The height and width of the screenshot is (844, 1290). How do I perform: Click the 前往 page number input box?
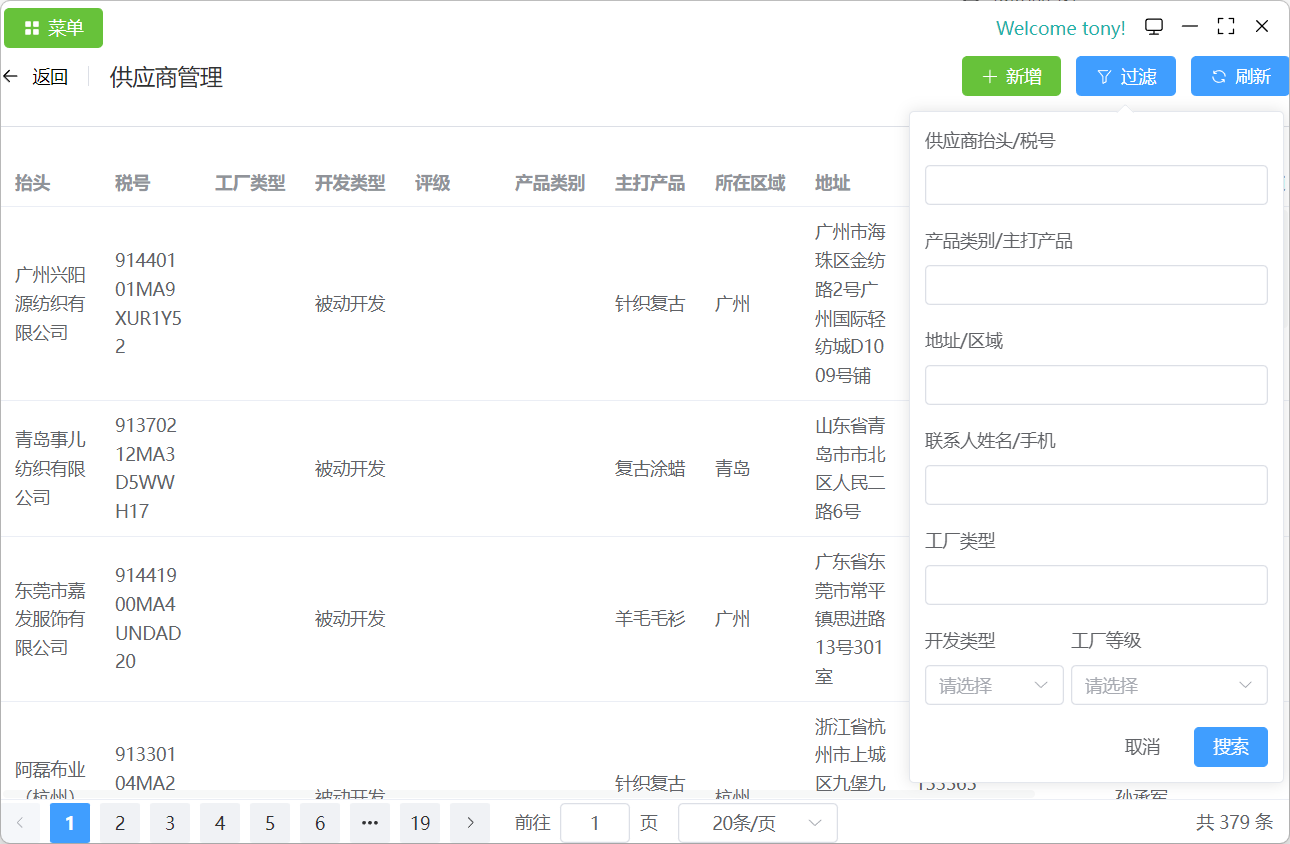pyautogui.click(x=595, y=823)
